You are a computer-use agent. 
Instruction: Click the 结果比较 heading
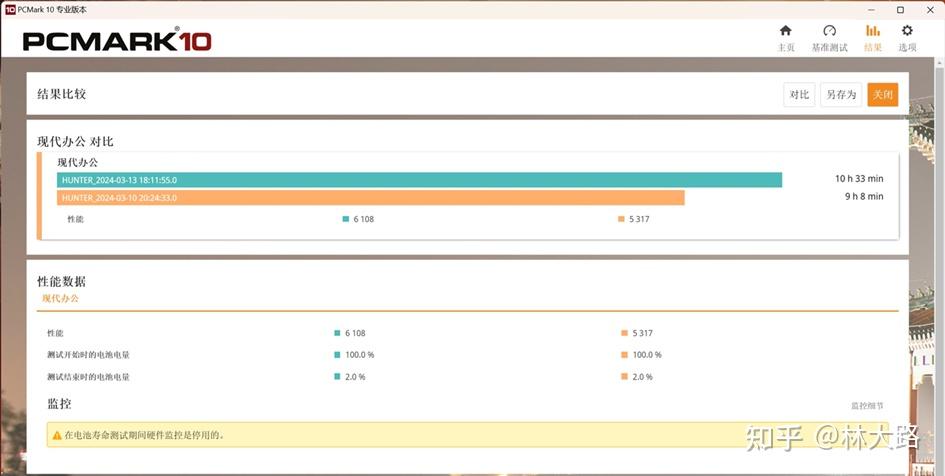pos(61,94)
